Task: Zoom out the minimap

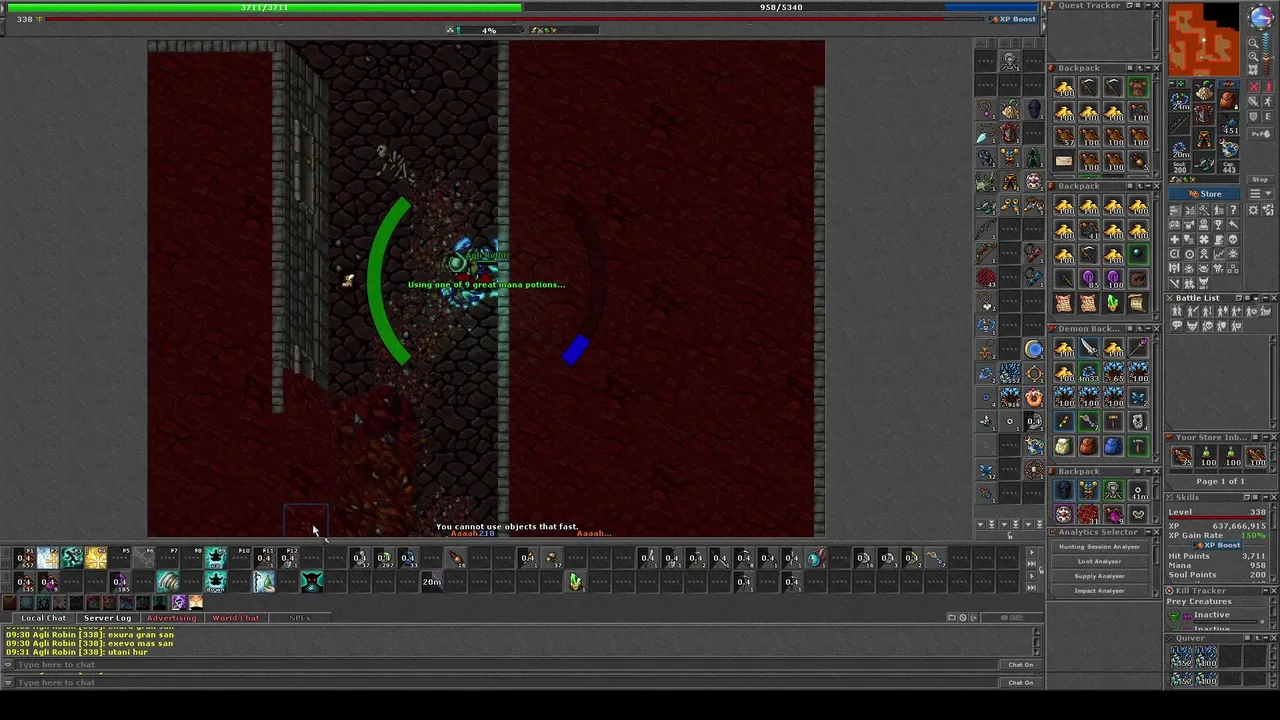Action: [x=1253, y=43]
